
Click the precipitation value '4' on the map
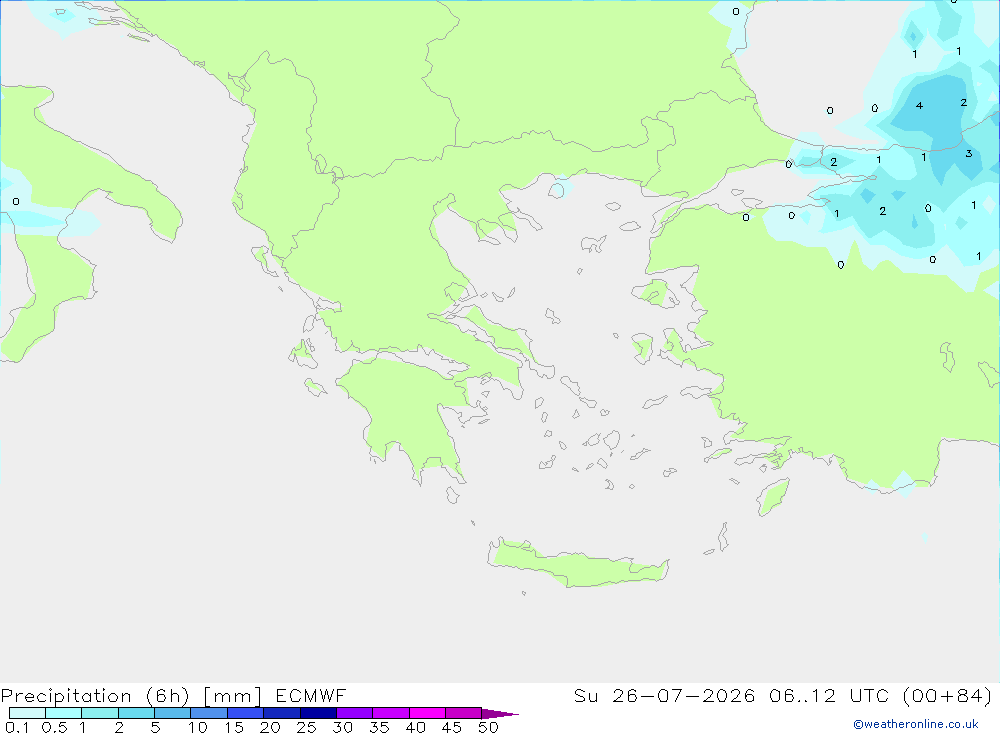click(919, 105)
